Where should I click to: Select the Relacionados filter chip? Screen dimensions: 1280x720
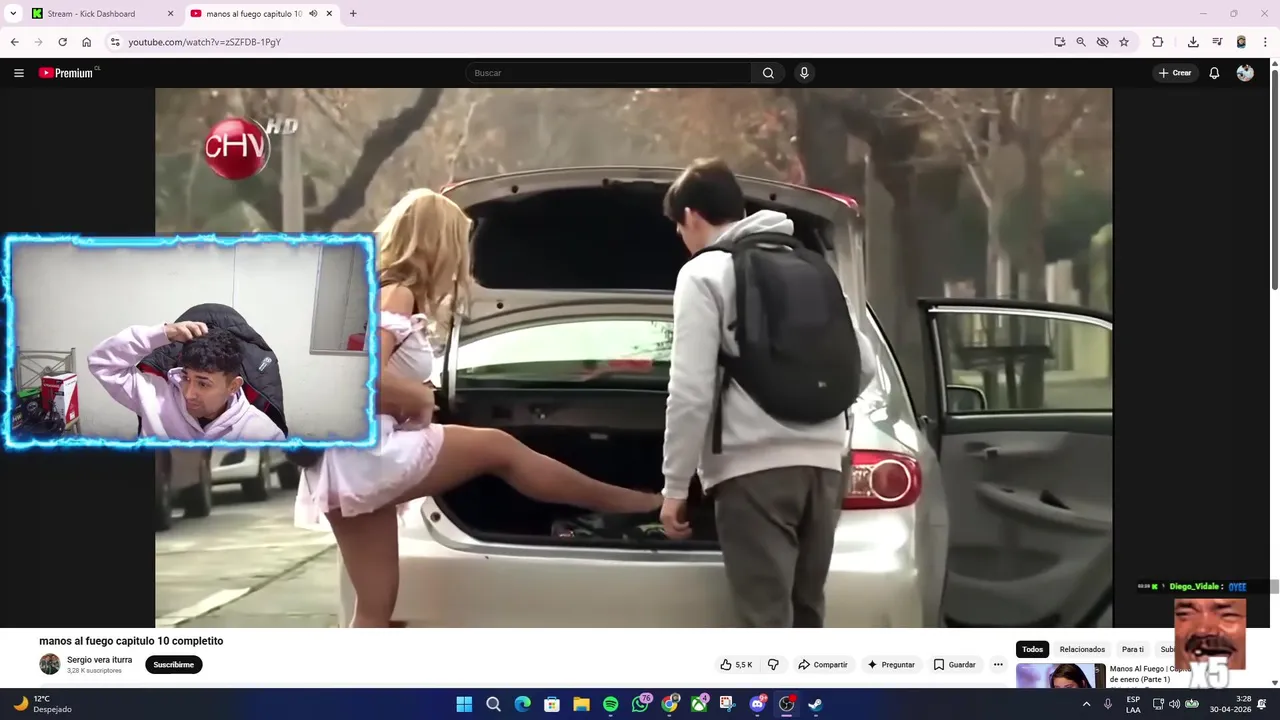pyautogui.click(x=1082, y=650)
